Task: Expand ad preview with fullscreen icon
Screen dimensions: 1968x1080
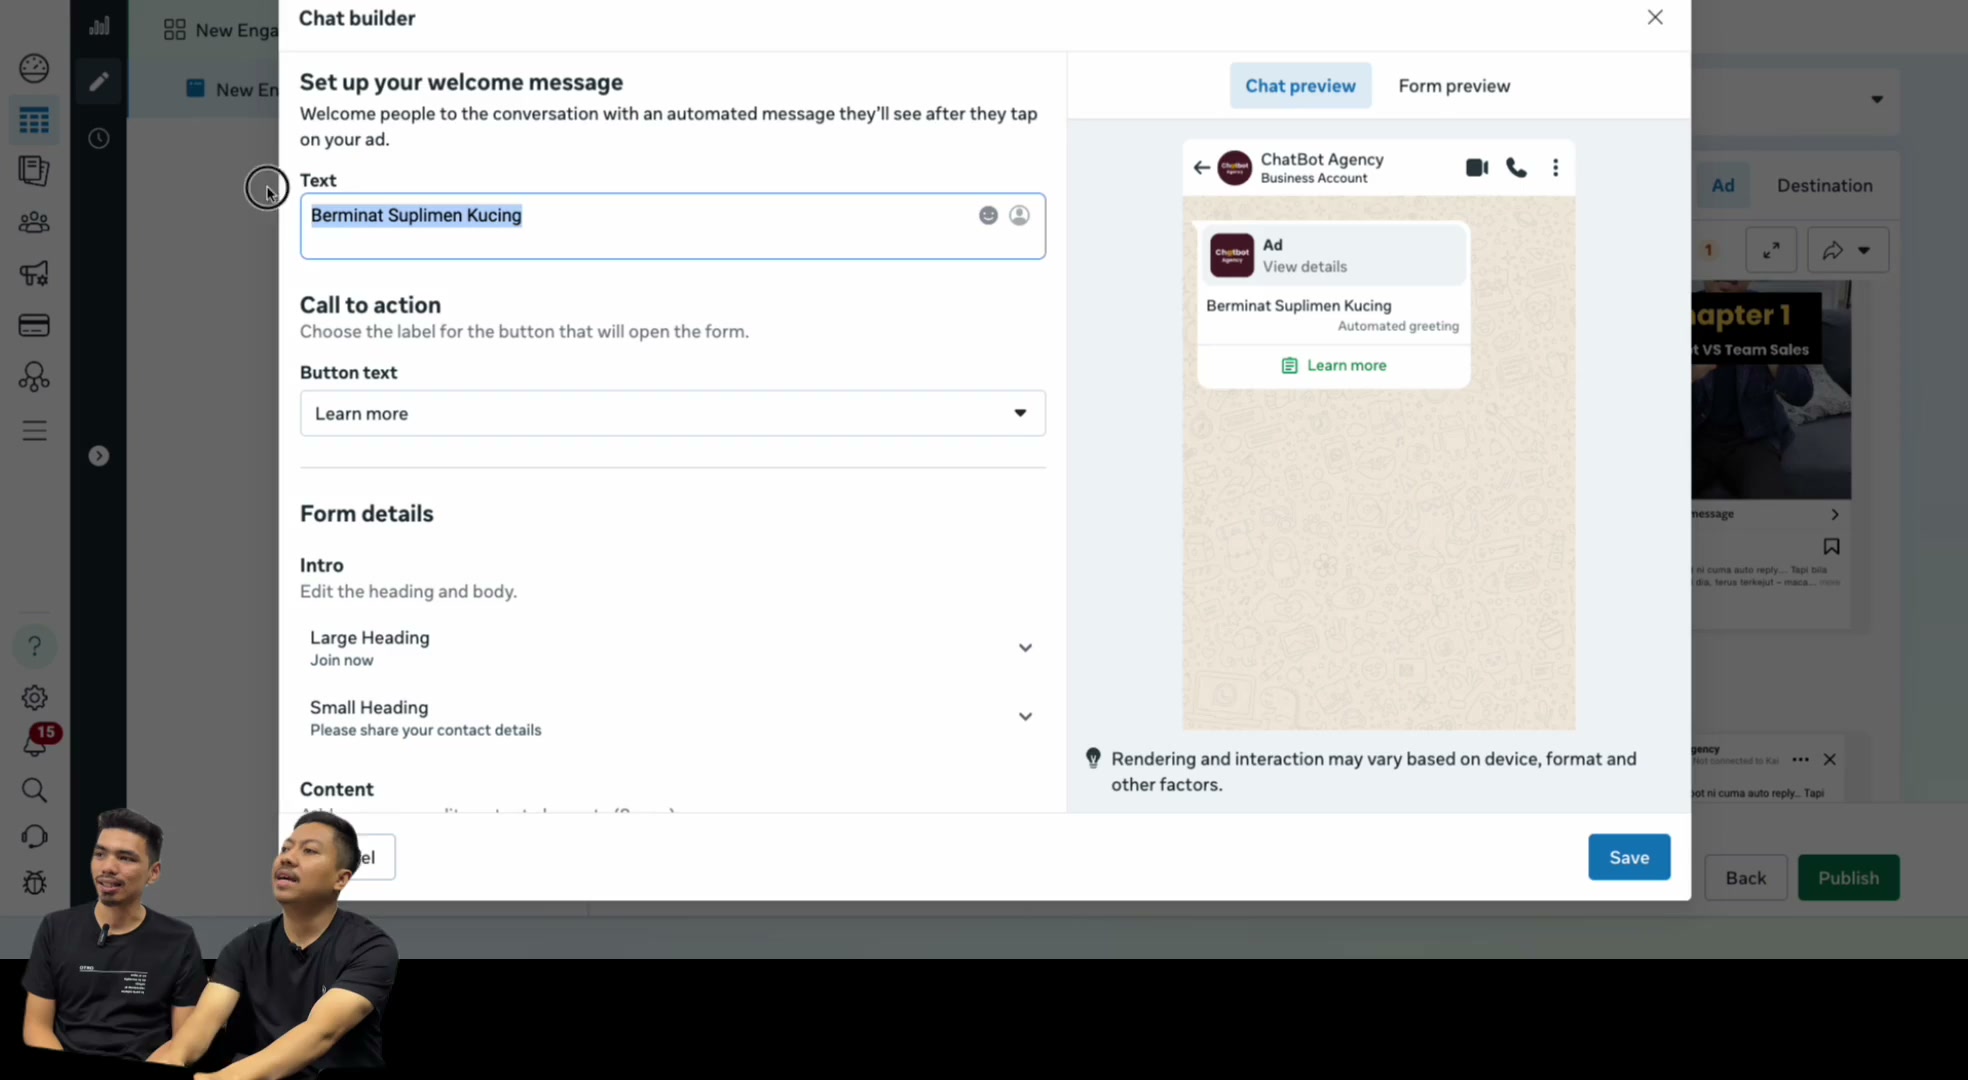Action: (x=1771, y=250)
